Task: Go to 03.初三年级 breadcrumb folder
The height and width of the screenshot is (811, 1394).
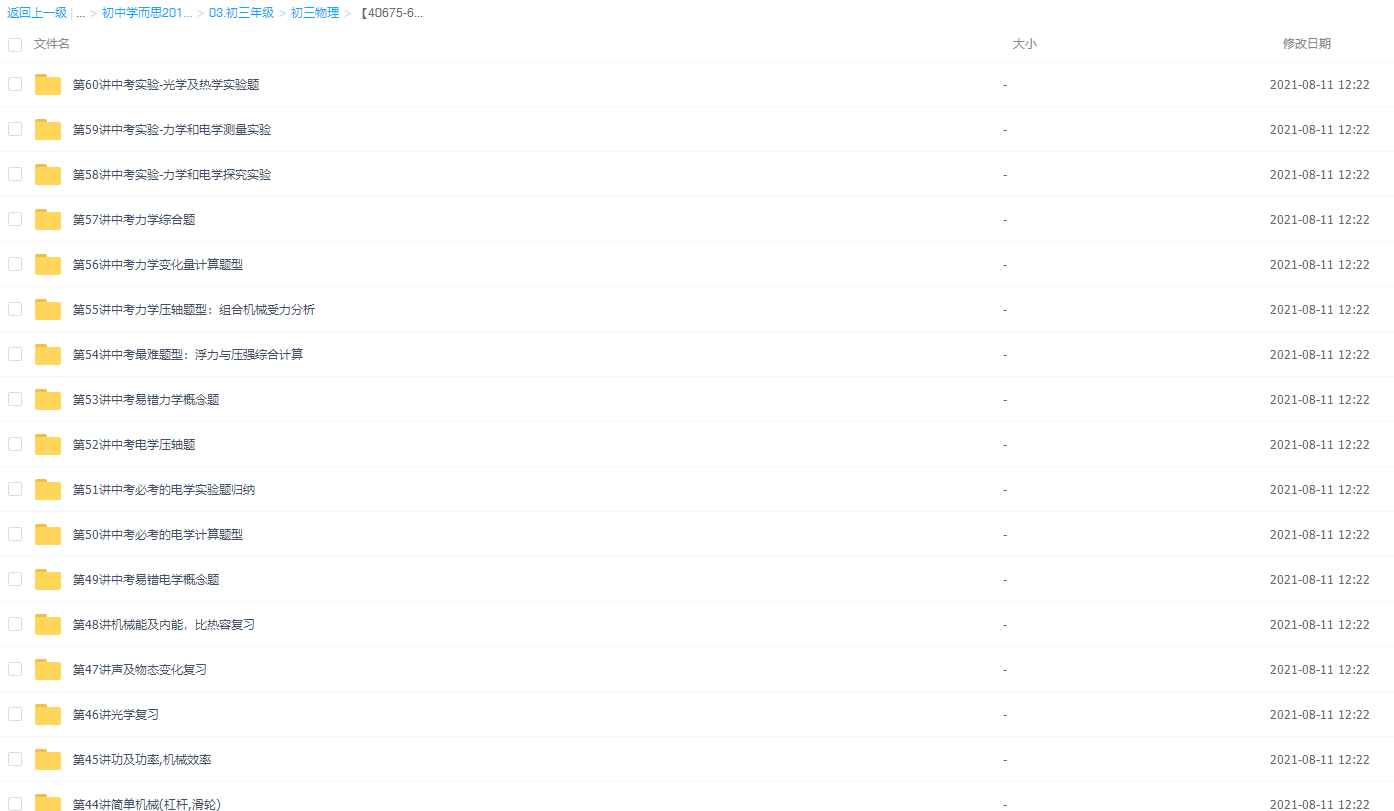Action: point(241,13)
